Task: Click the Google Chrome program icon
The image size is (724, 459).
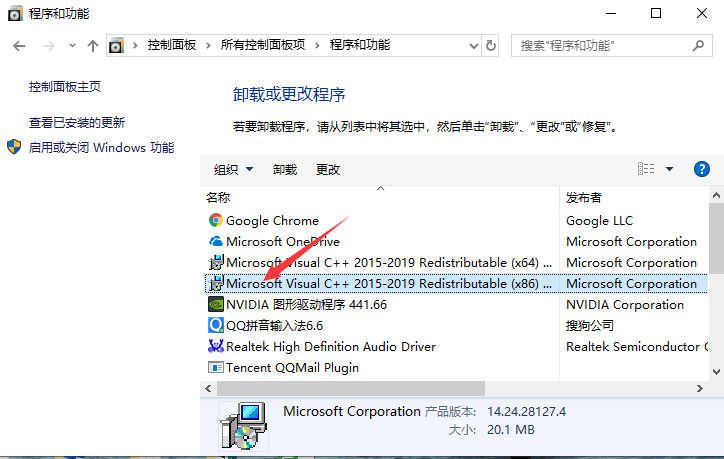Action: click(215, 221)
